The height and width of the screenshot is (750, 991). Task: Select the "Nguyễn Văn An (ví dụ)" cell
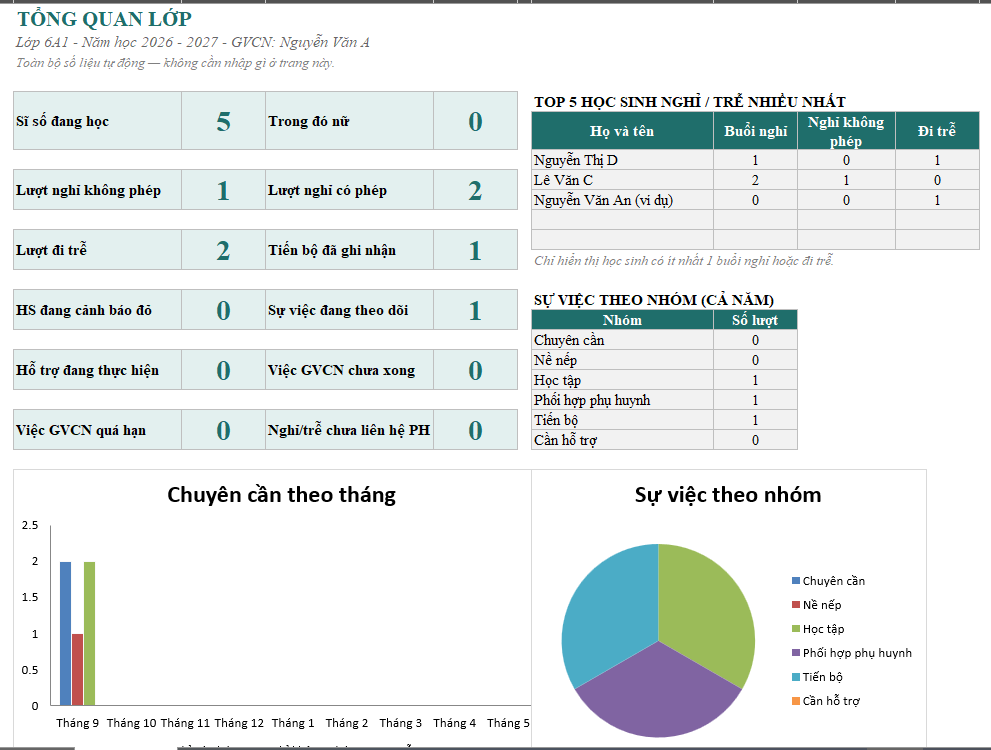click(x=623, y=200)
